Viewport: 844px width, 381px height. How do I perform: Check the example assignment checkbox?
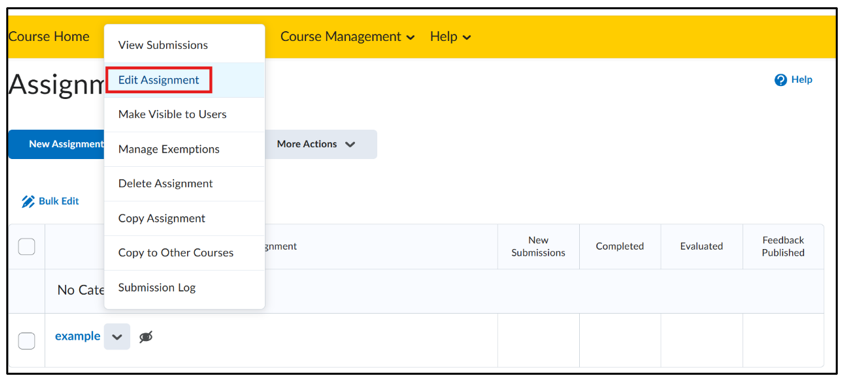pos(27,341)
